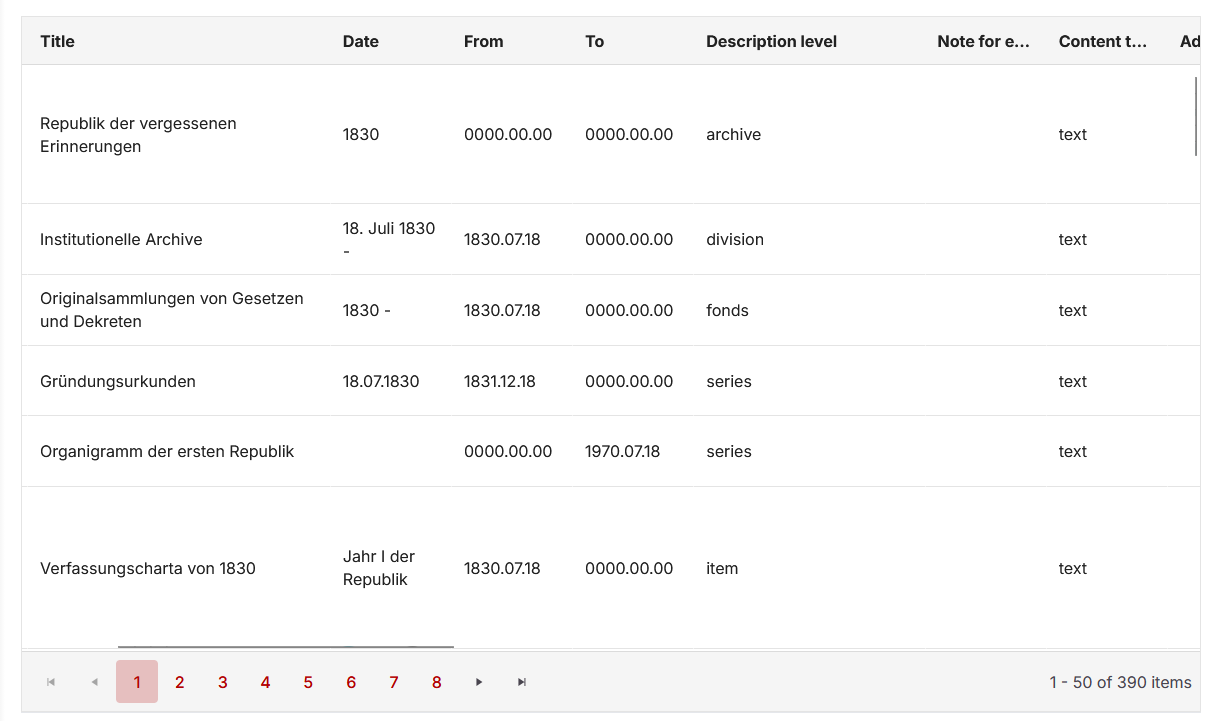Open the 'Gründungsurkunden' series entry
This screenshot has height=721, width=1210.
(x=118, y=381)
